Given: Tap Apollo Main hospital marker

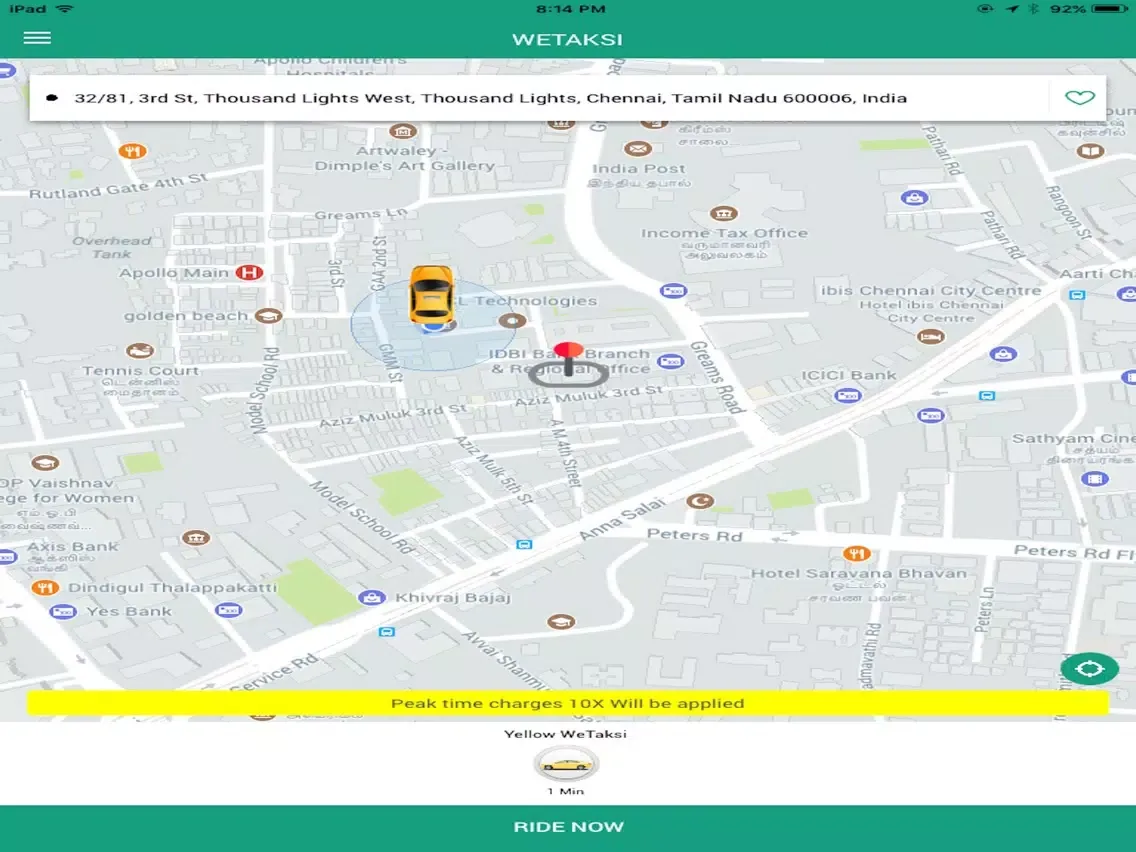Looking at the screenshot, I should coord(250,273).
